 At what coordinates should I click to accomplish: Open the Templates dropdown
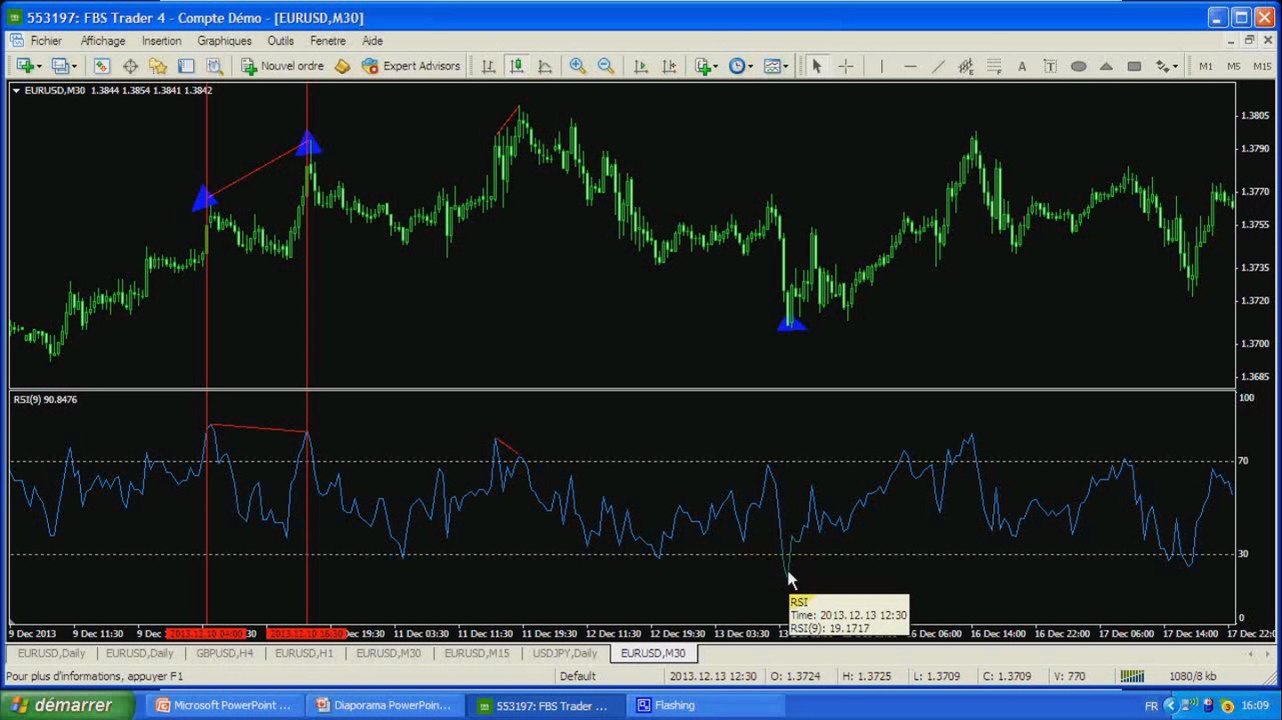(776, 66)
